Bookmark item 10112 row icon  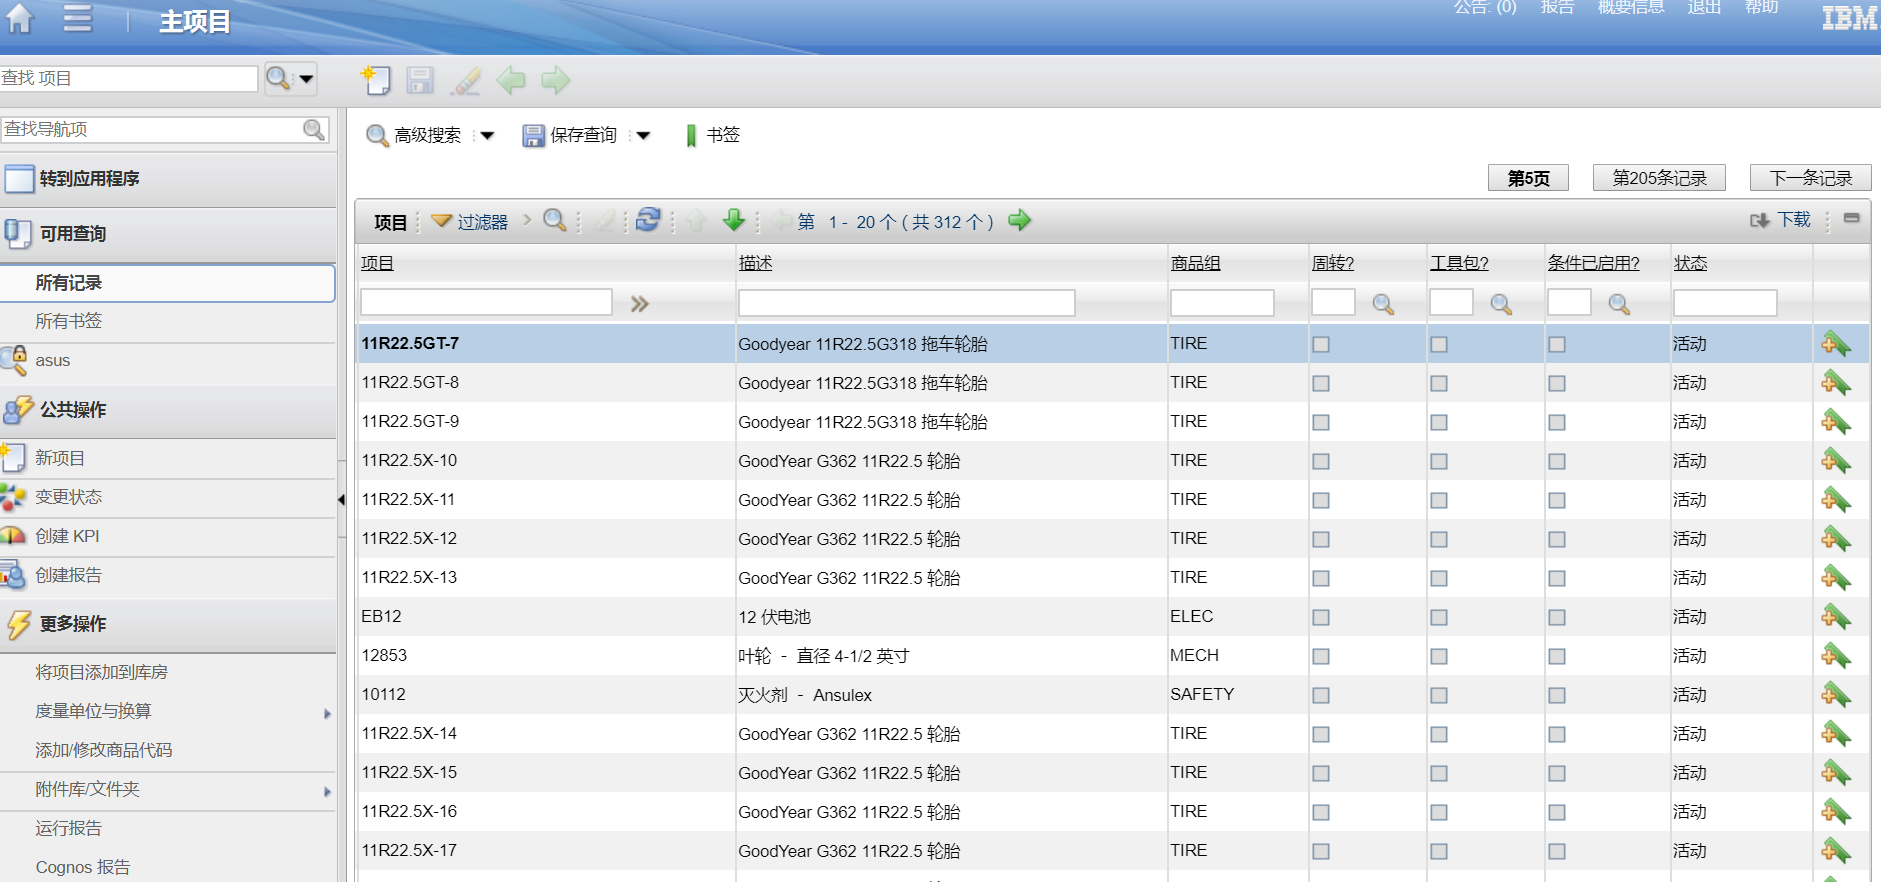tap(1836, 695)
